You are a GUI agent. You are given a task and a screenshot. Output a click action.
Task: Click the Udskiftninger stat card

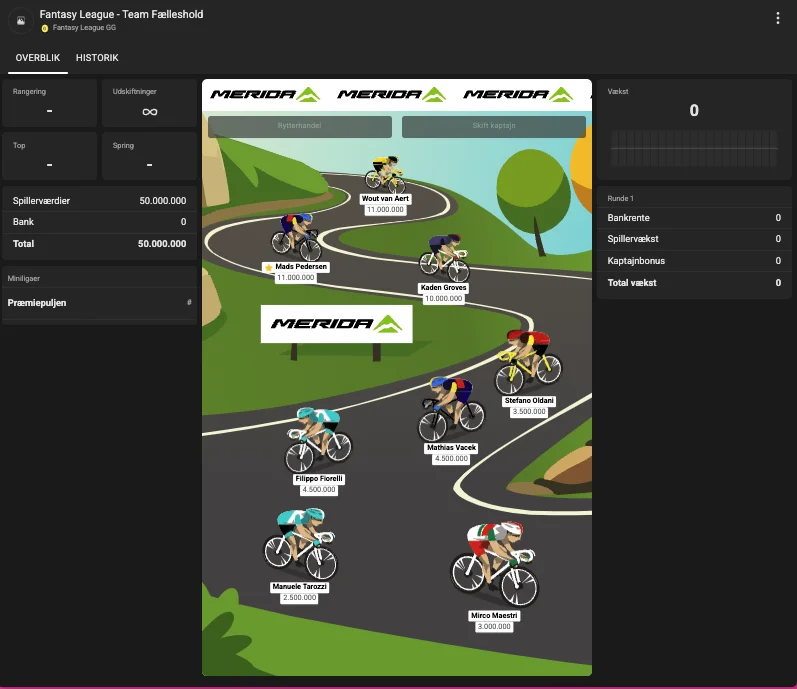point(149,103)
